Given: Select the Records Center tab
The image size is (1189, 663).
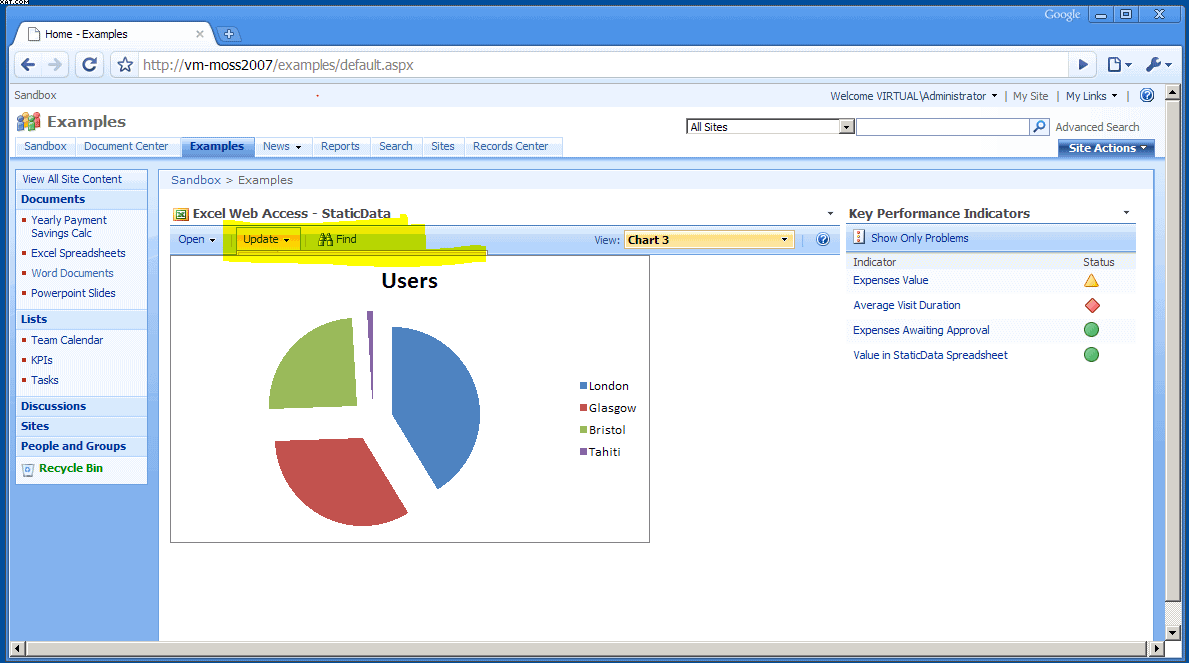Looking at the screenshot, I should coord(510,146).
